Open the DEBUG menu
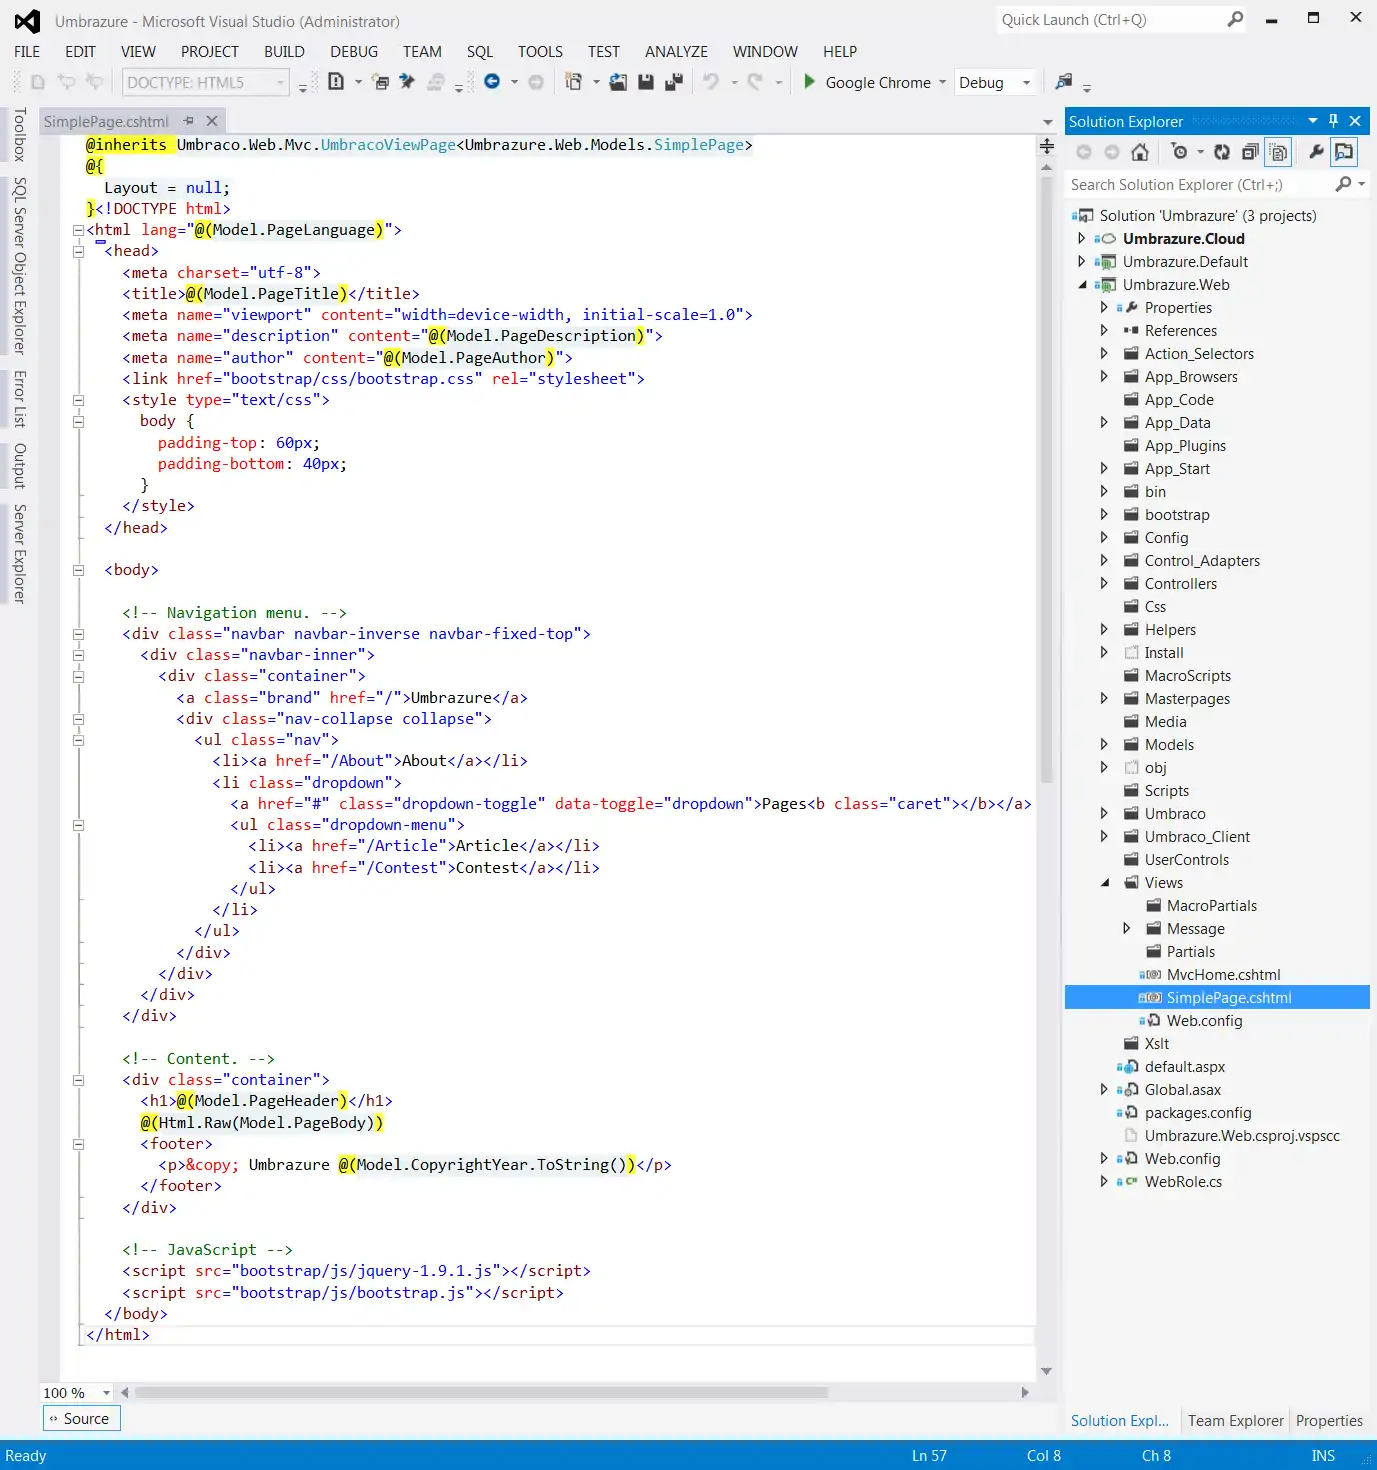The image size is (1377, 1470). coord(354,51)
